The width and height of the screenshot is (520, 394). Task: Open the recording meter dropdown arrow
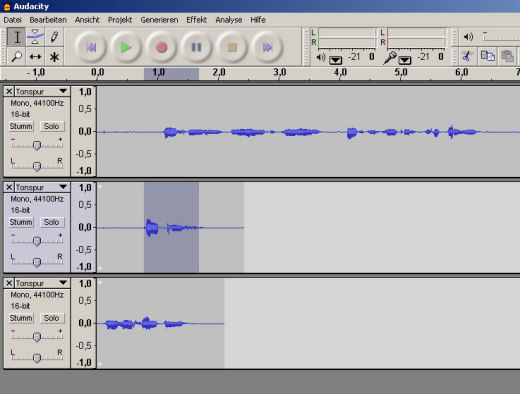click(x=404, y=60)
